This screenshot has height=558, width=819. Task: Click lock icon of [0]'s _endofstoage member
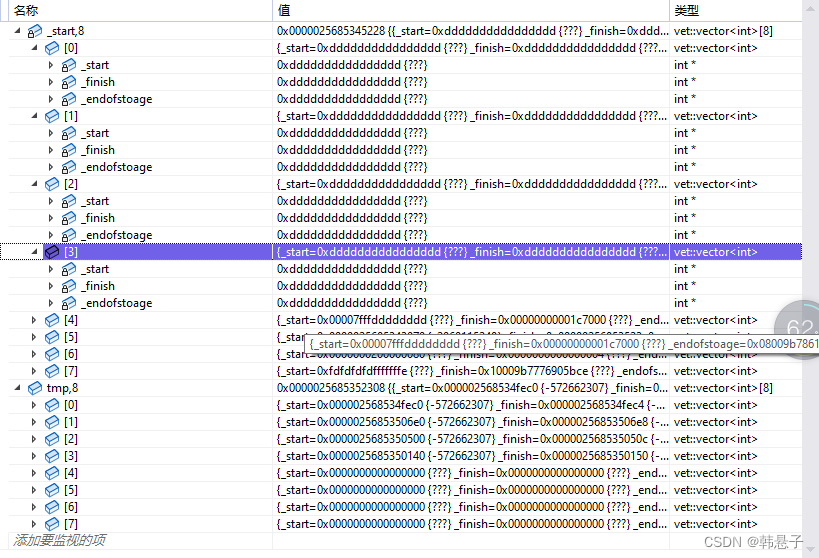click(68, 99)
